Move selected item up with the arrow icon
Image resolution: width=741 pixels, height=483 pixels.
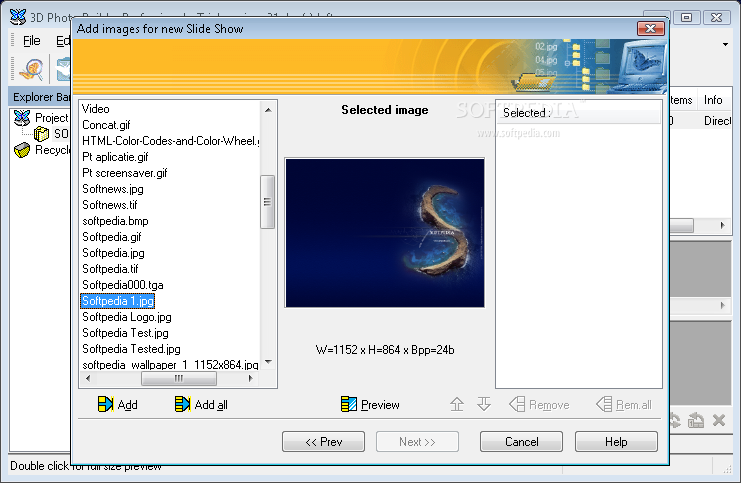(x=457, y=404)
